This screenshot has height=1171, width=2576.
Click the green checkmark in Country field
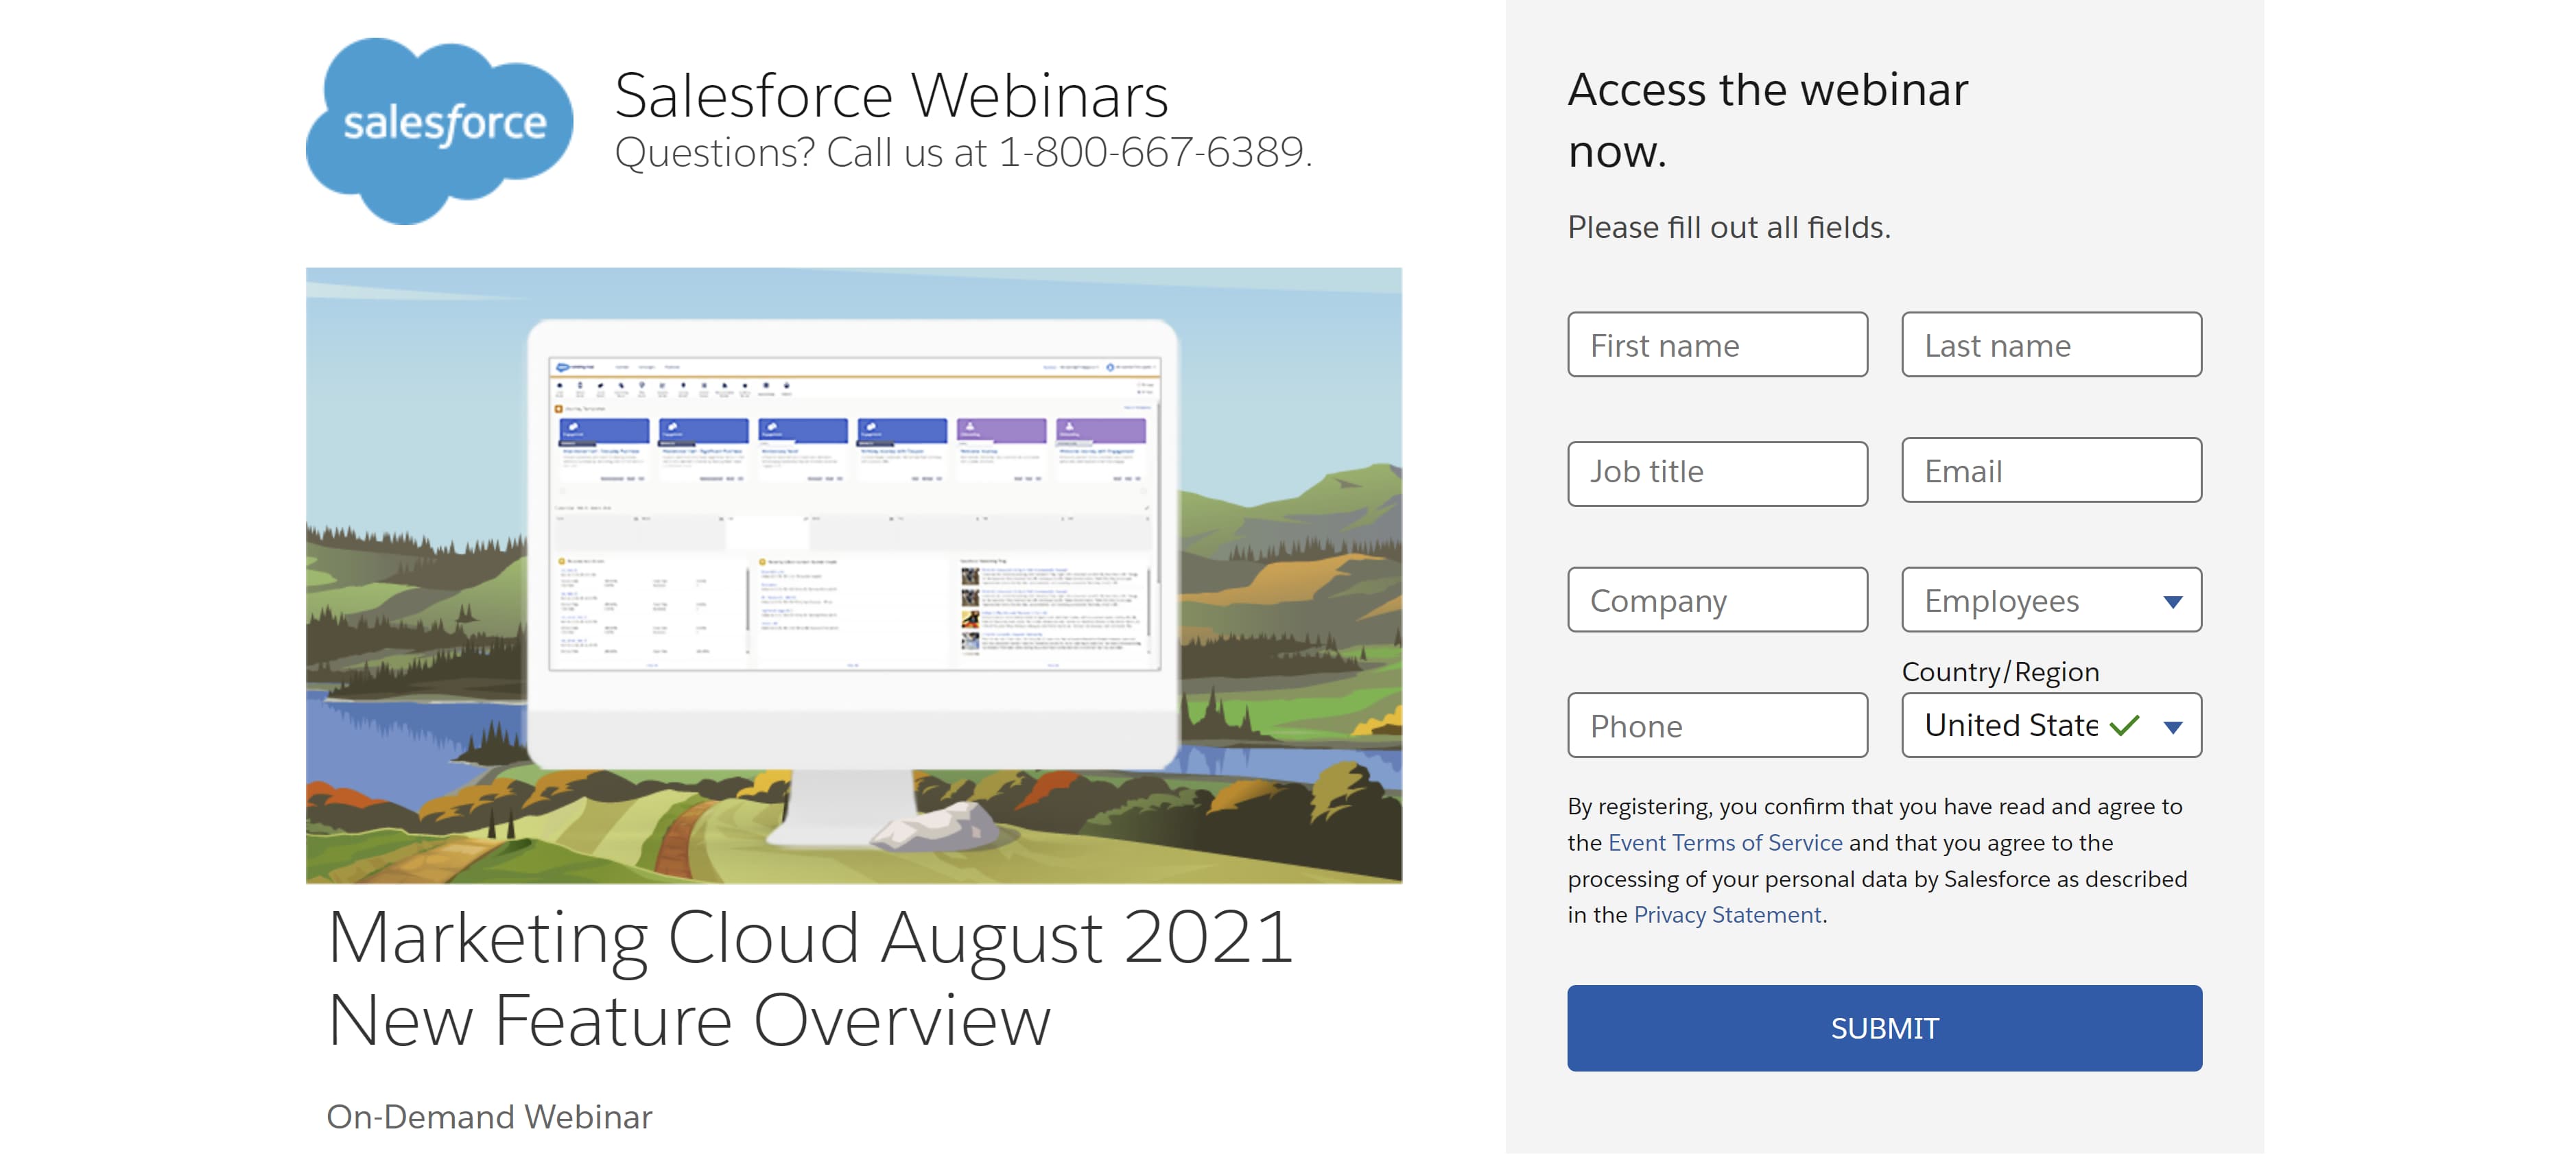pyautogui.click(x=2124, y=725)
